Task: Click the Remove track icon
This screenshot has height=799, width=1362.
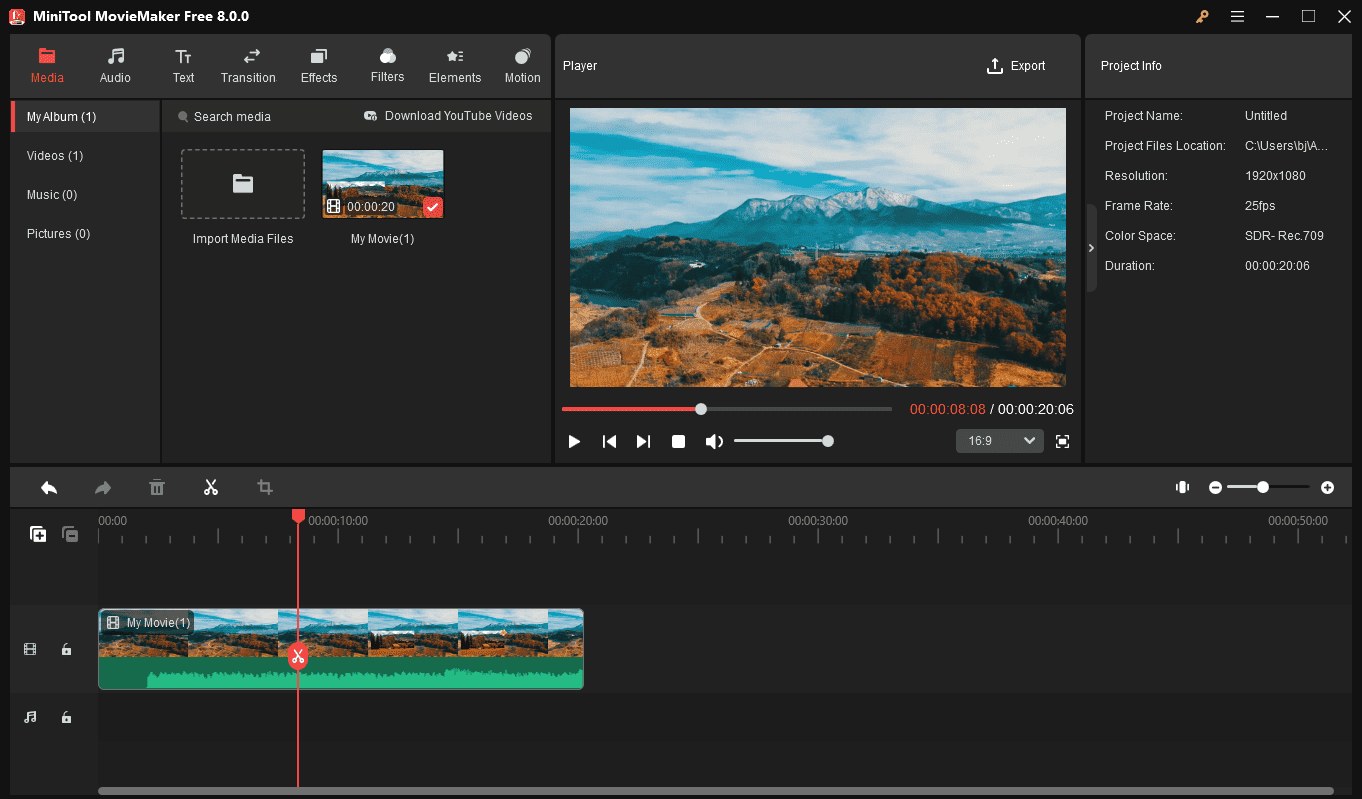Action: 70,534
